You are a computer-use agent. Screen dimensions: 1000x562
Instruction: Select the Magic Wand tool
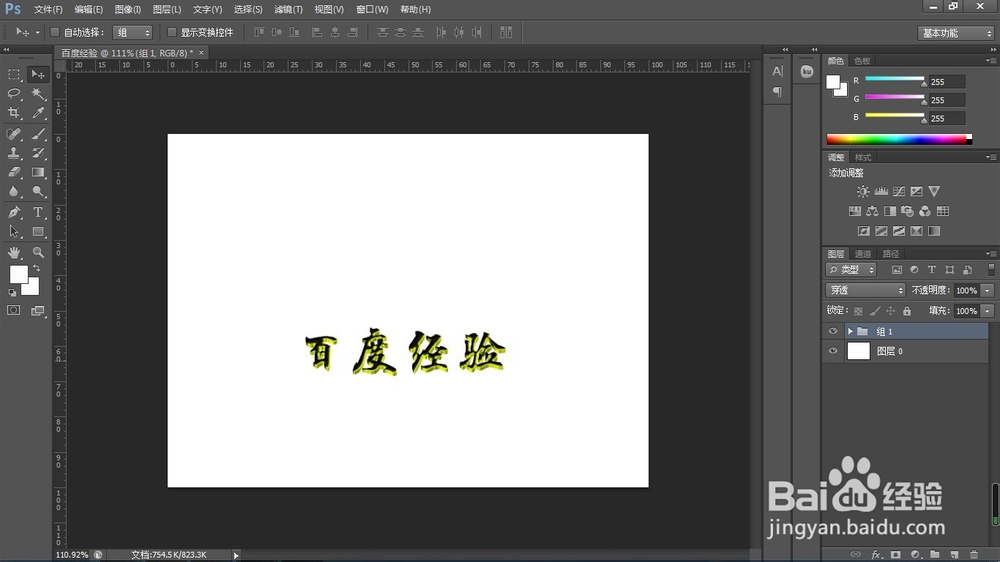click(x=38, y=94)
